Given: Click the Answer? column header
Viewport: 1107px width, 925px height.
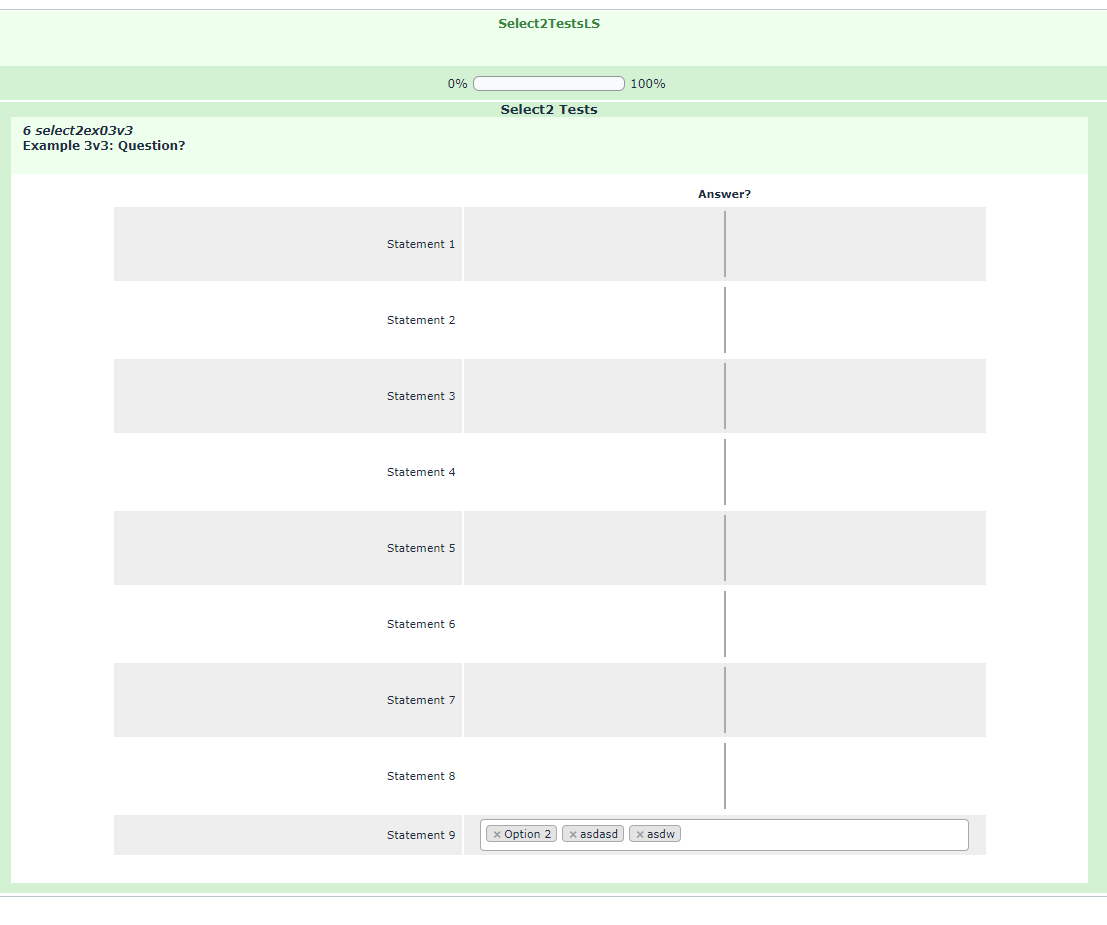Looking at the screenshot, I should pyautogui.click(x=724, y=194).
